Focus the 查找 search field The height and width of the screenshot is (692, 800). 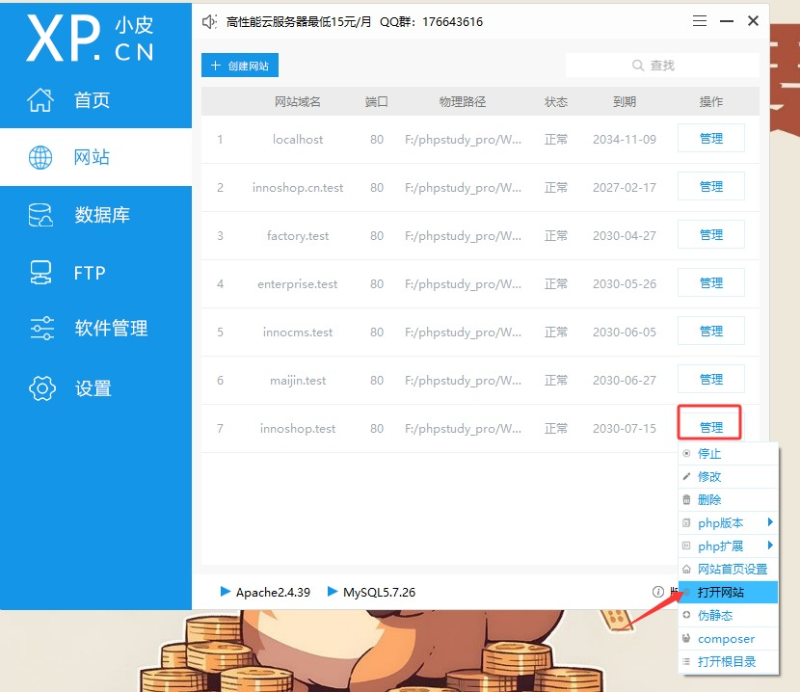(662, 65)
